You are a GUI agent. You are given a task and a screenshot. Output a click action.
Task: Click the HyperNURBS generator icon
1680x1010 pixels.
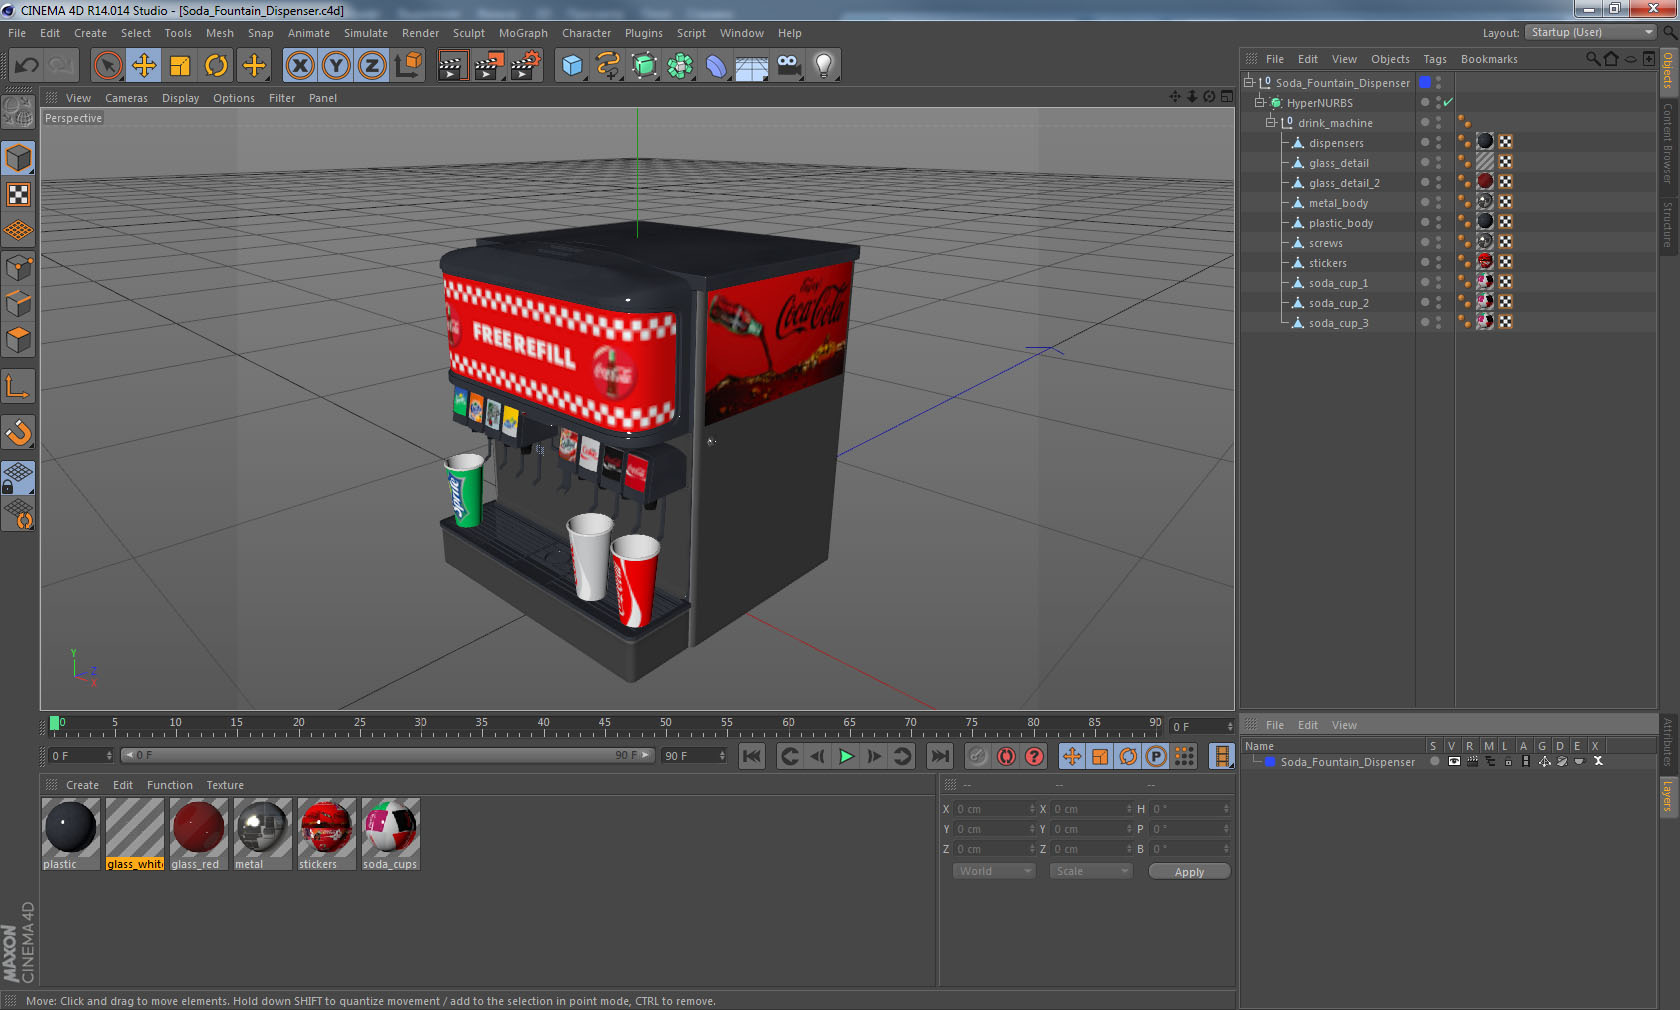644,66
